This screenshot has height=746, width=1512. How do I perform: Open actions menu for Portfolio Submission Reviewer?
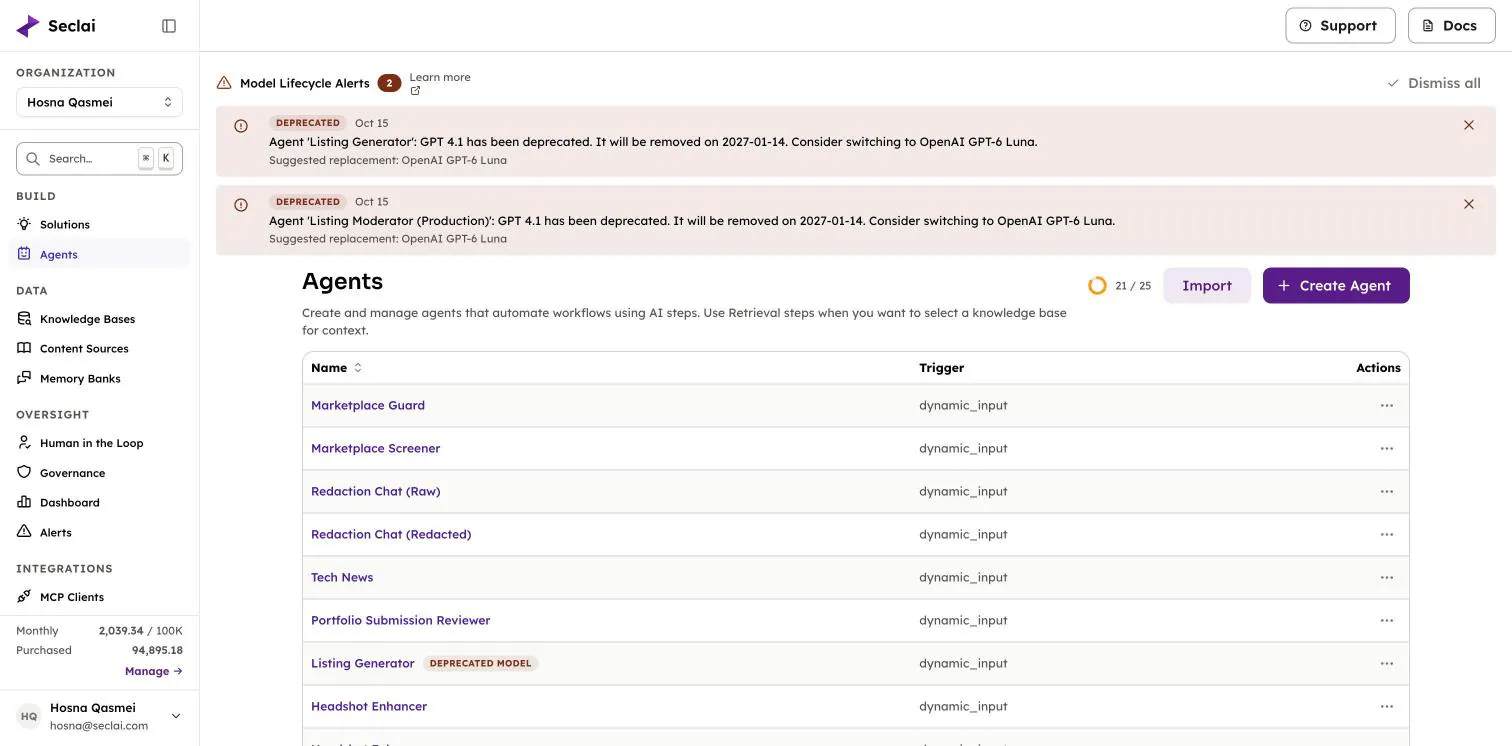[1387, 620]
